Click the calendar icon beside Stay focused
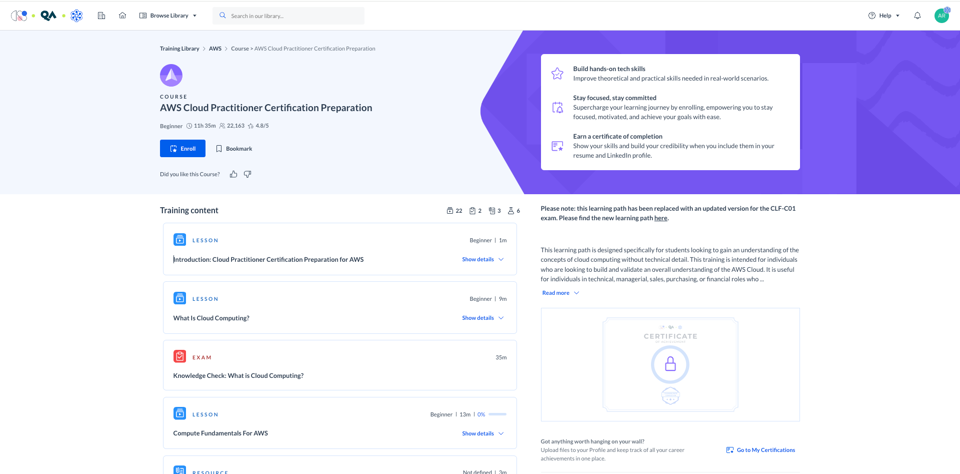Image resolution: width=960 pixels, height=474 pixels. (x=557, y=108)
